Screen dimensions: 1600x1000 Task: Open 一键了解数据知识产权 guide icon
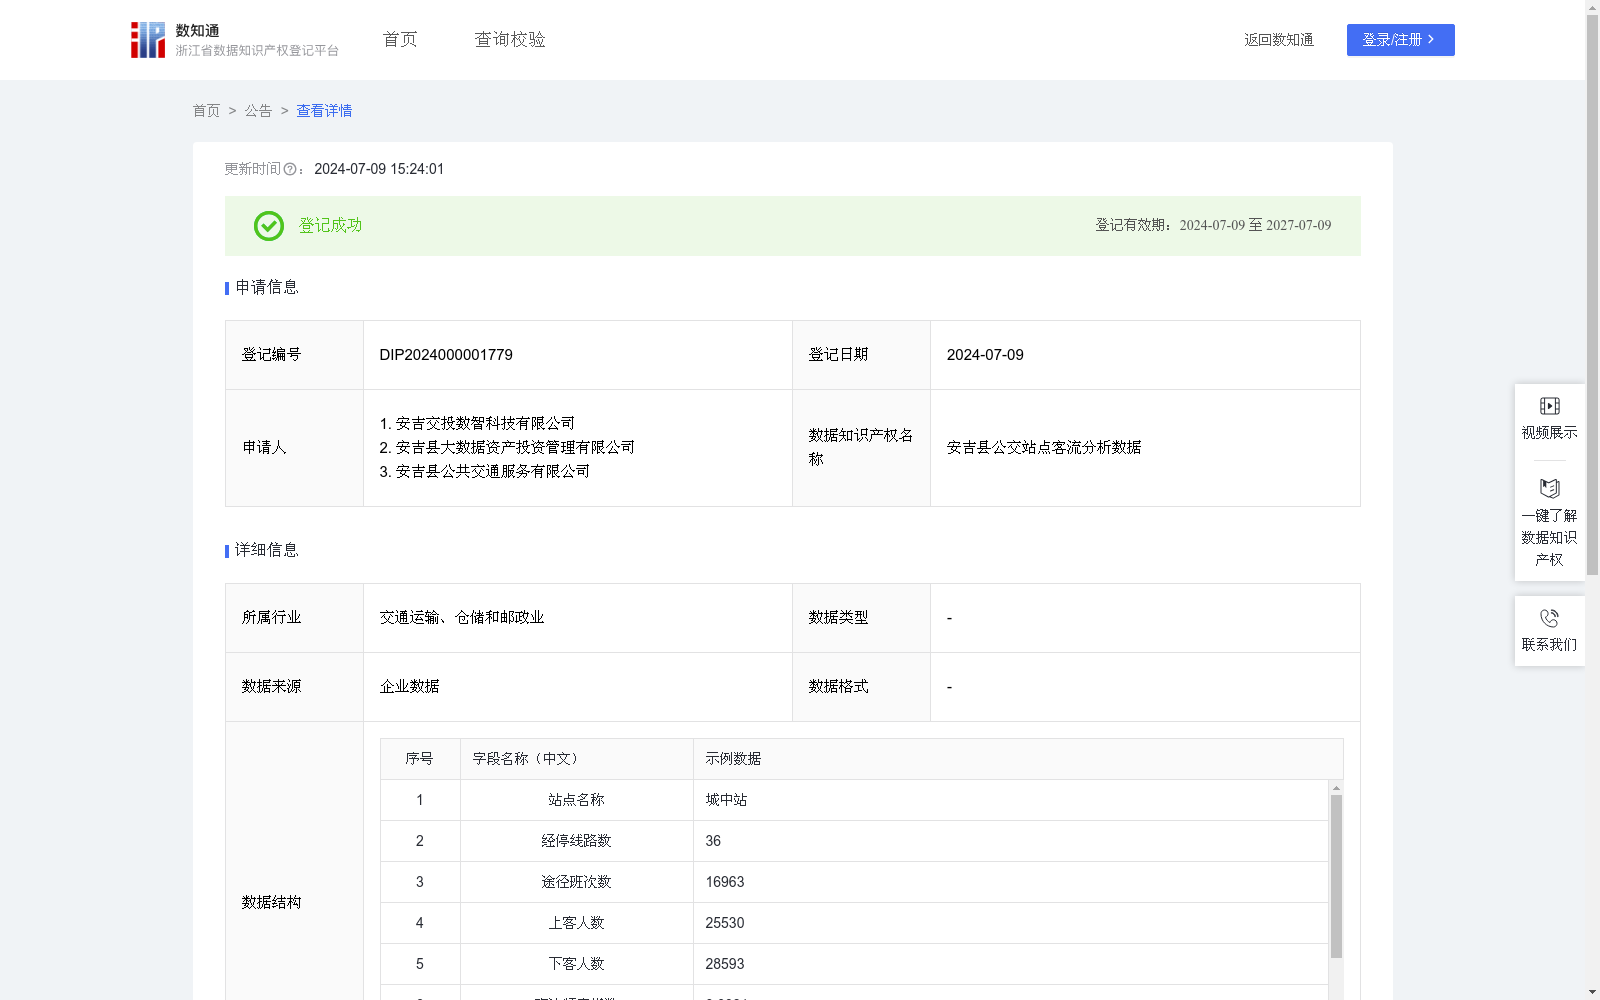tap(1549, 488)
